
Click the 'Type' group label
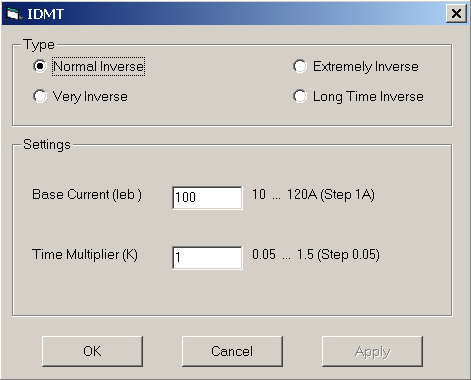pos(39,45)
